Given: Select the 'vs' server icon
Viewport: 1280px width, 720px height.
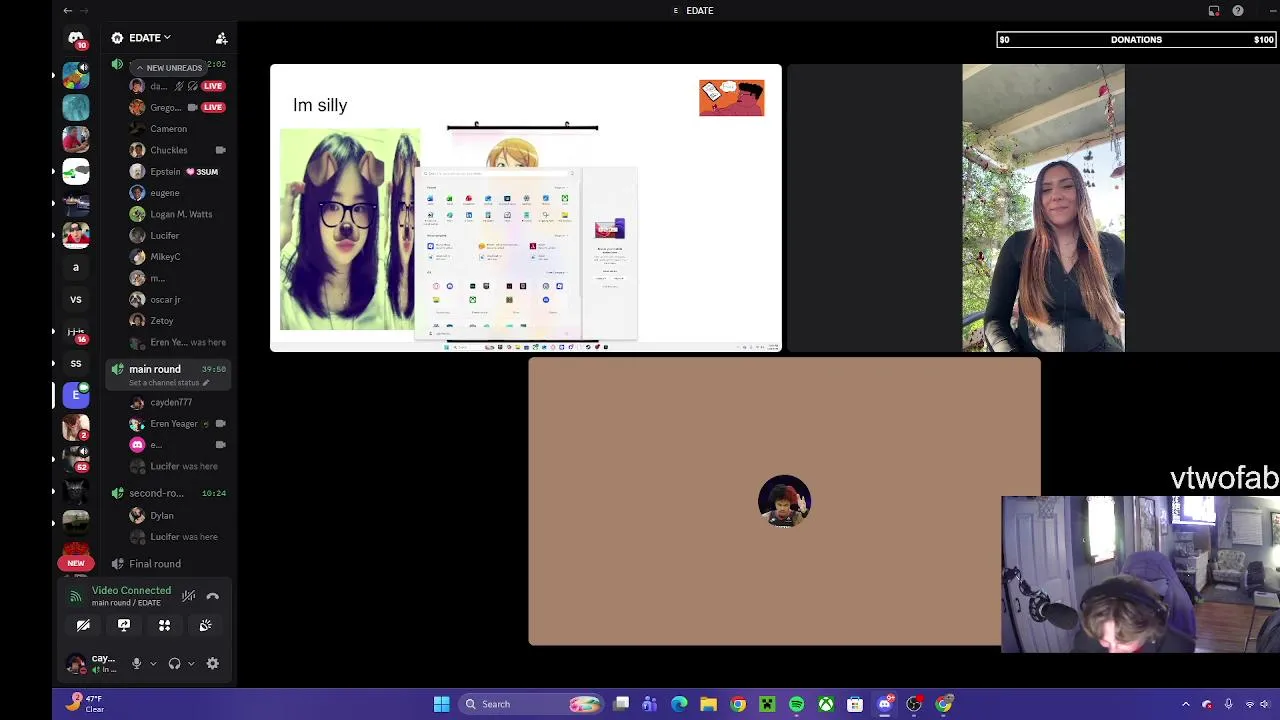Looking at the screenshot, I should 76,299.
